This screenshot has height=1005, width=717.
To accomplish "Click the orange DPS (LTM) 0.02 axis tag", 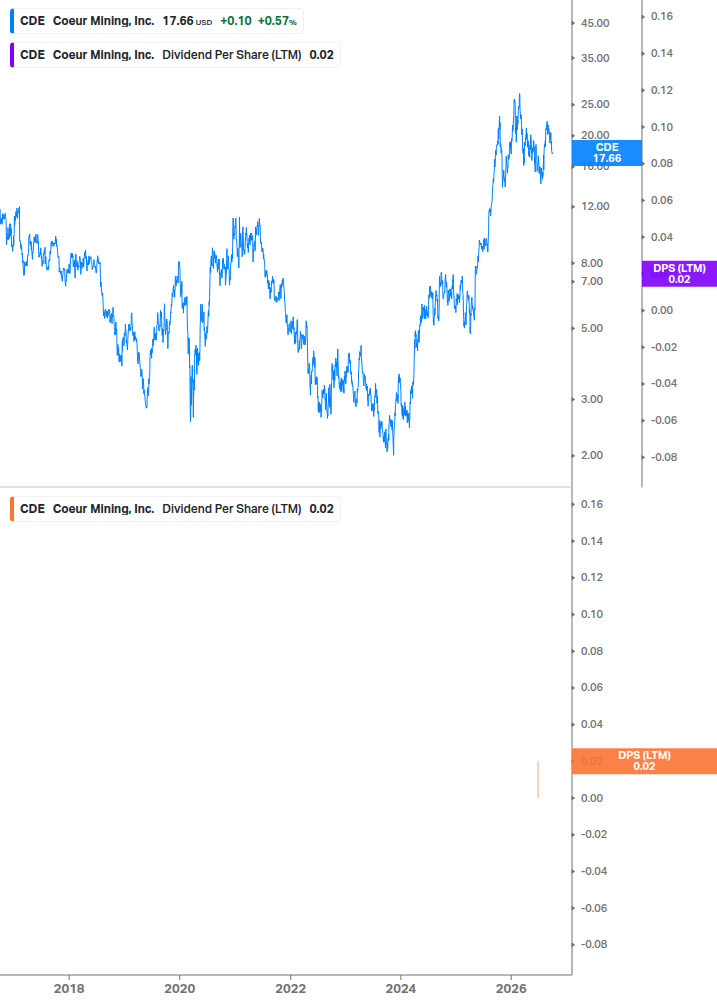I will pos(644,761).
